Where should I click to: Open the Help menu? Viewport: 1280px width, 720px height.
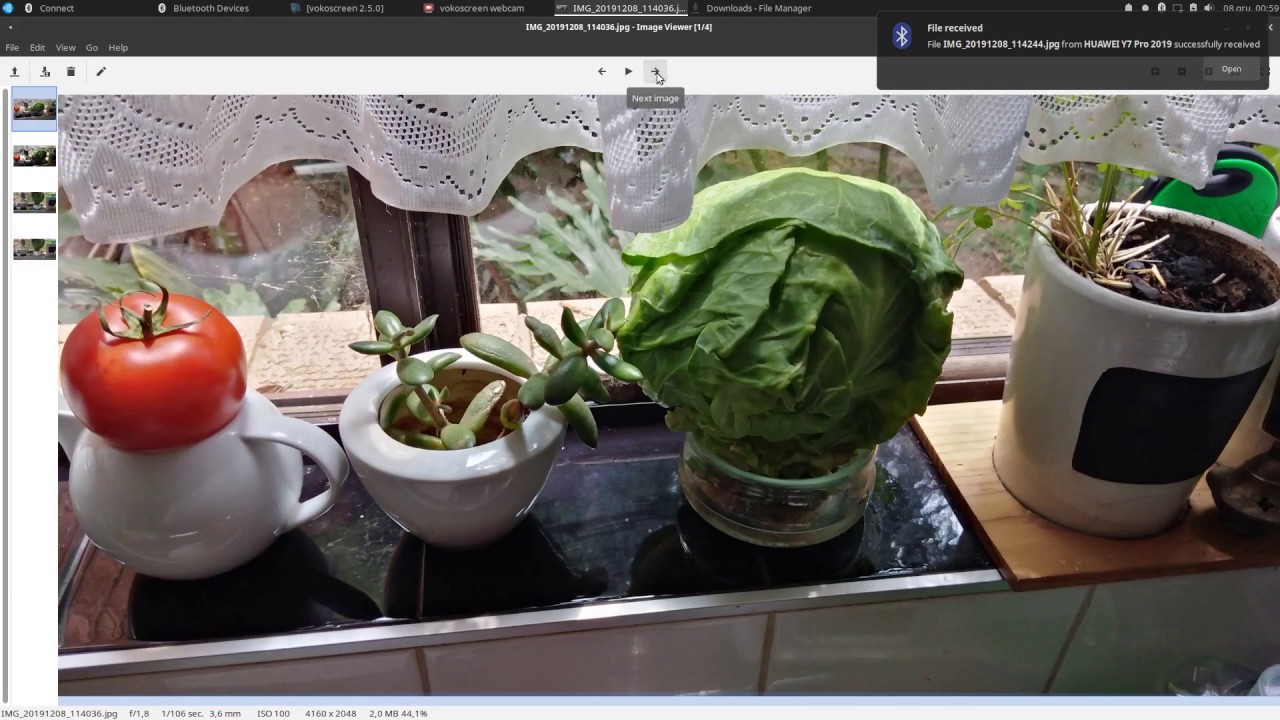pyautogui.click(x=118, y=47)
